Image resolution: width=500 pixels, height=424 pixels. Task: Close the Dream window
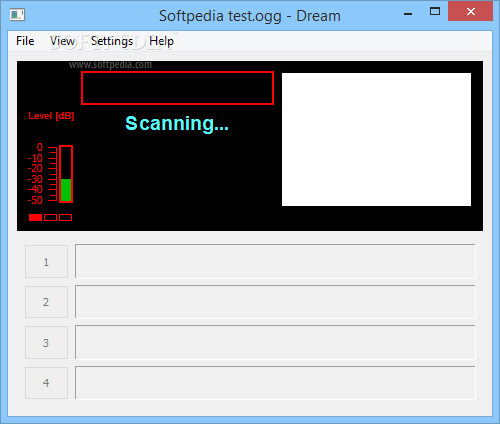471,12
